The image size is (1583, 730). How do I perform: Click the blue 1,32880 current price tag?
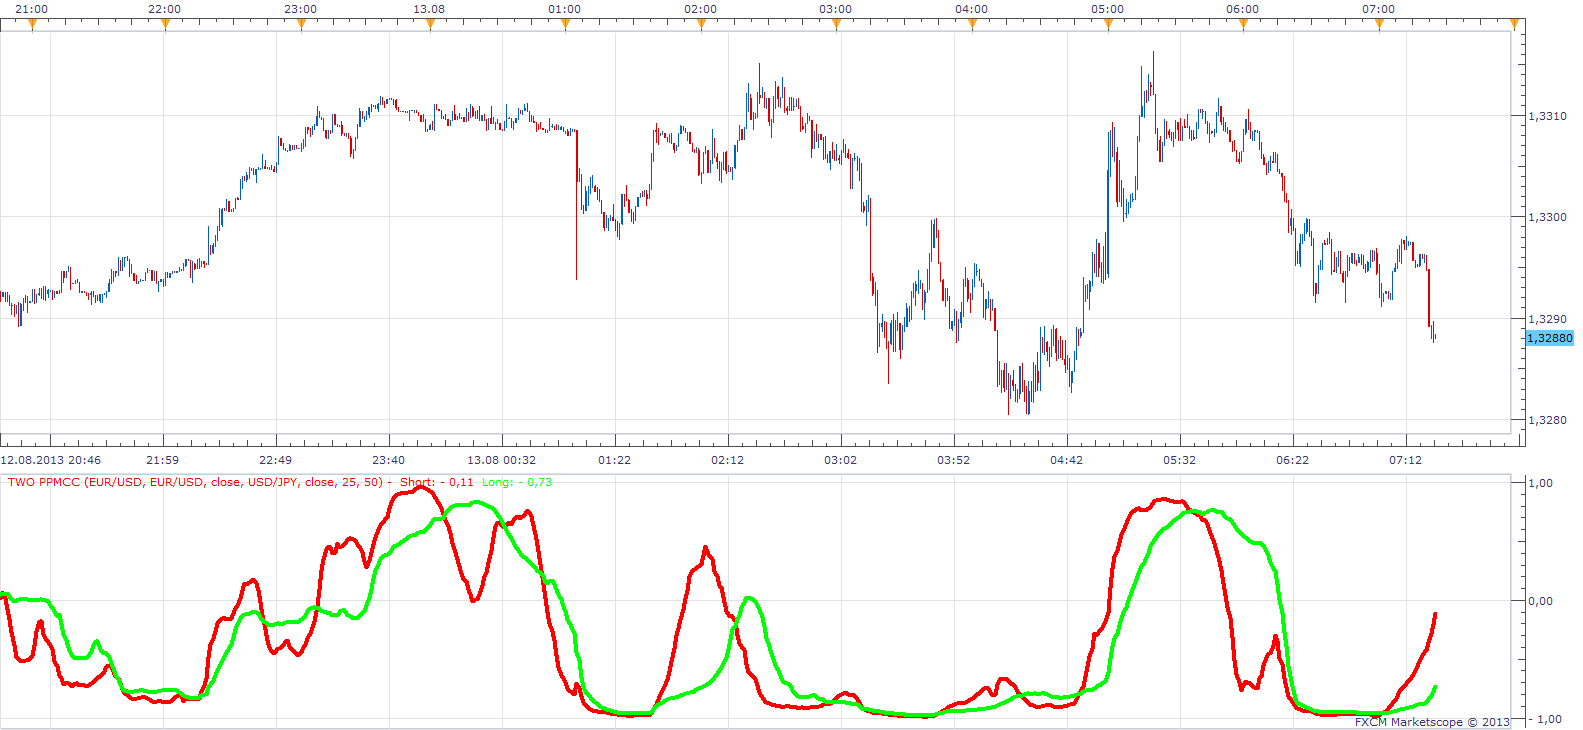[x=1549, y=338]
